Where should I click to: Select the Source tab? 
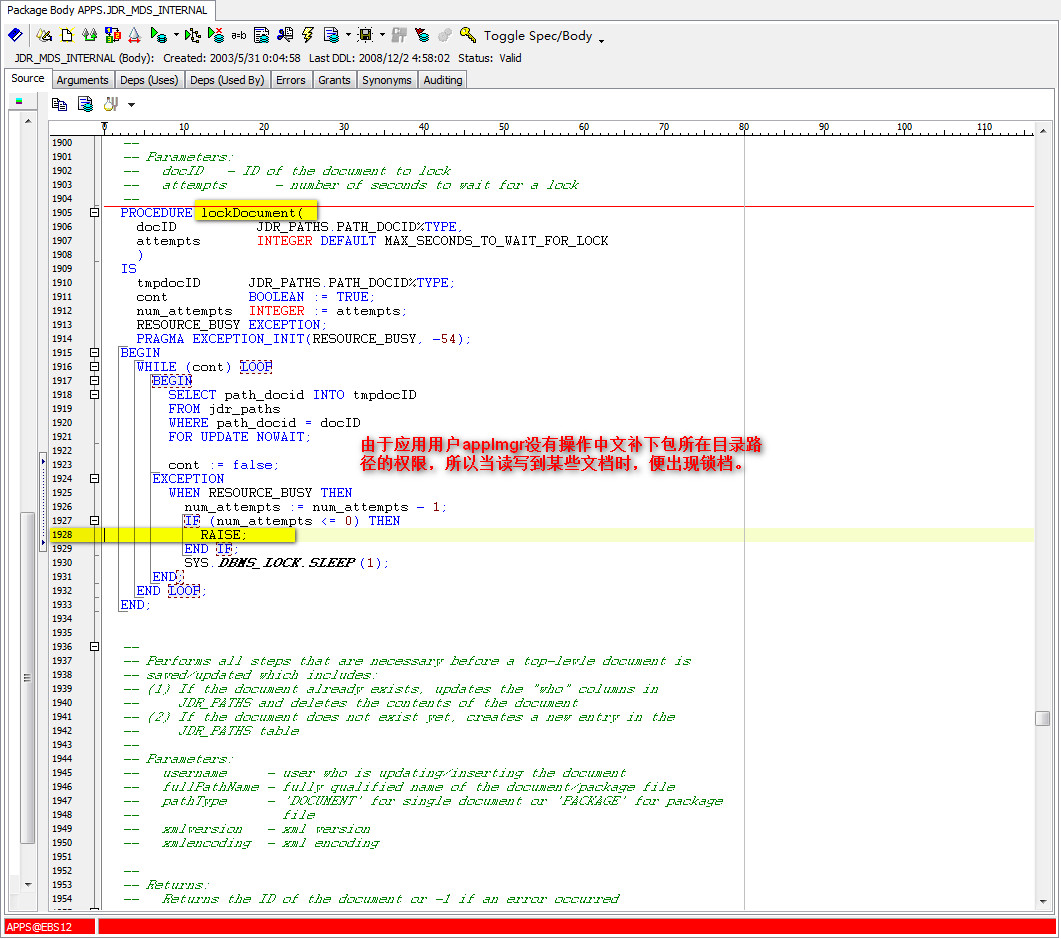coord(28,78)
